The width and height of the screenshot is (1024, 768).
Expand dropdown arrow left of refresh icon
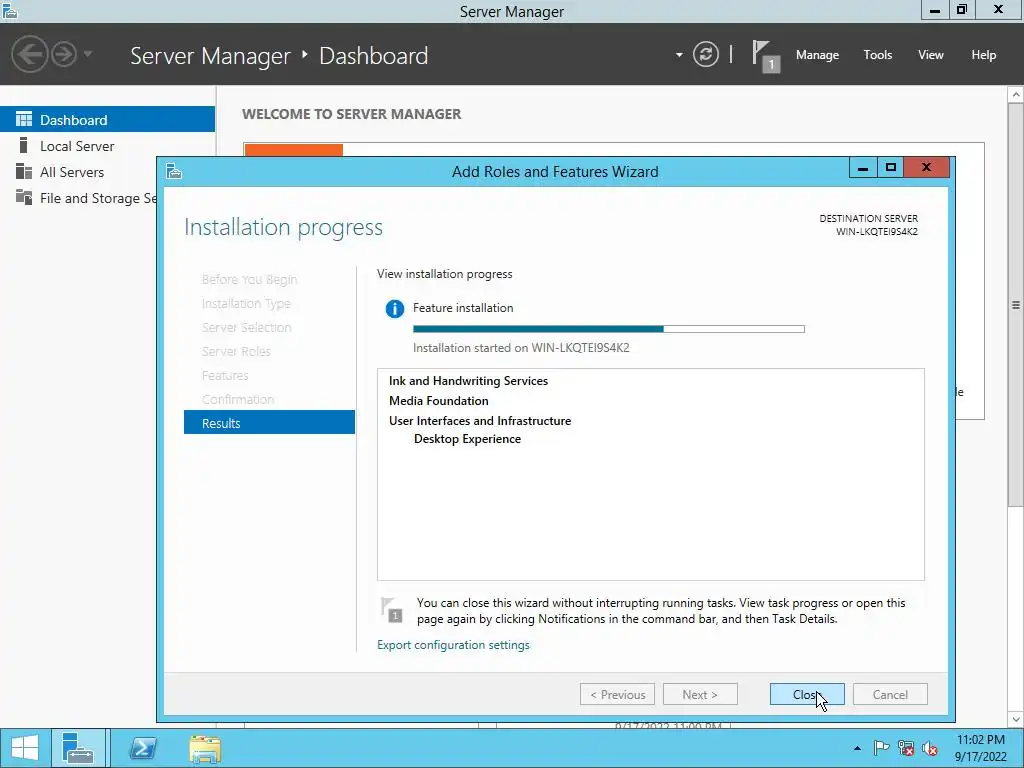[679, 55]
